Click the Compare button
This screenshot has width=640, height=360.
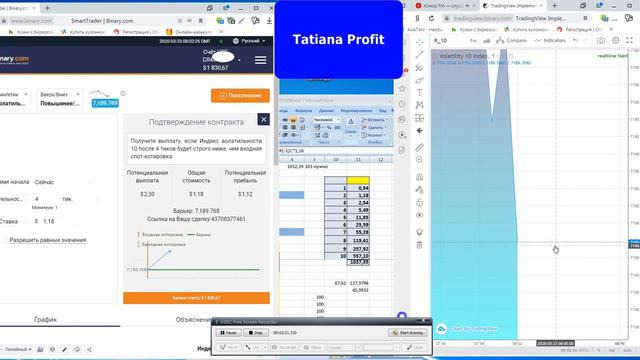point(511,40)
